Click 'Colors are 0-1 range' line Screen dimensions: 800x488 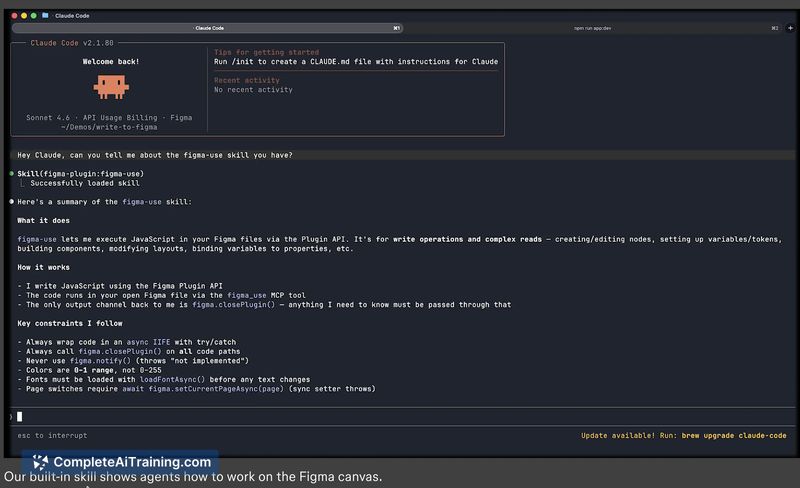[x=89, y=370]
